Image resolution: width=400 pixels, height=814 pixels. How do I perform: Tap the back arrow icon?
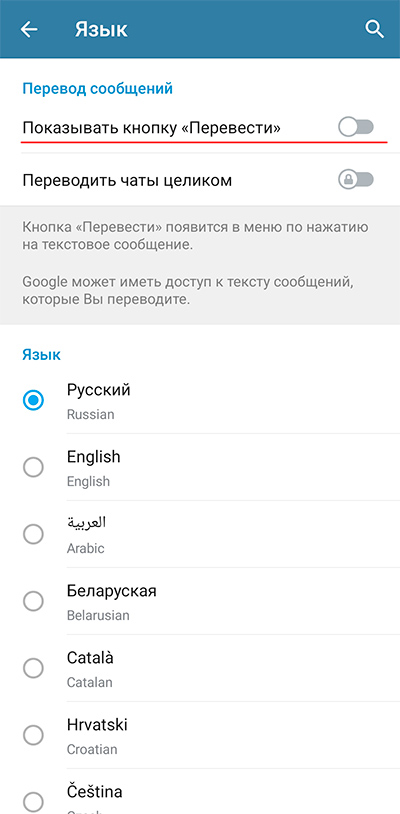tap(29, 30)
